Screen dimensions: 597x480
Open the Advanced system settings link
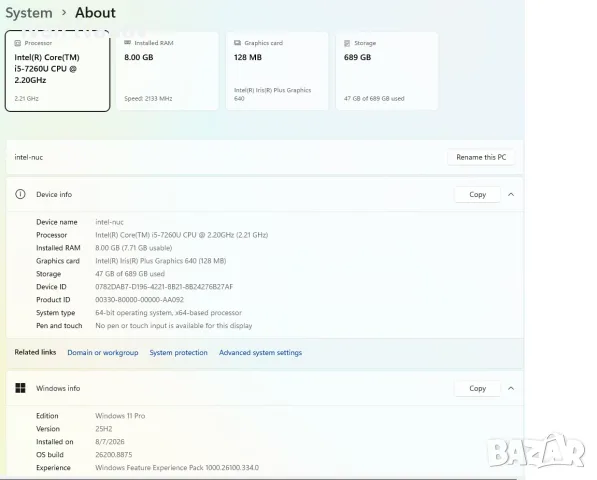(x=260, y=352)
